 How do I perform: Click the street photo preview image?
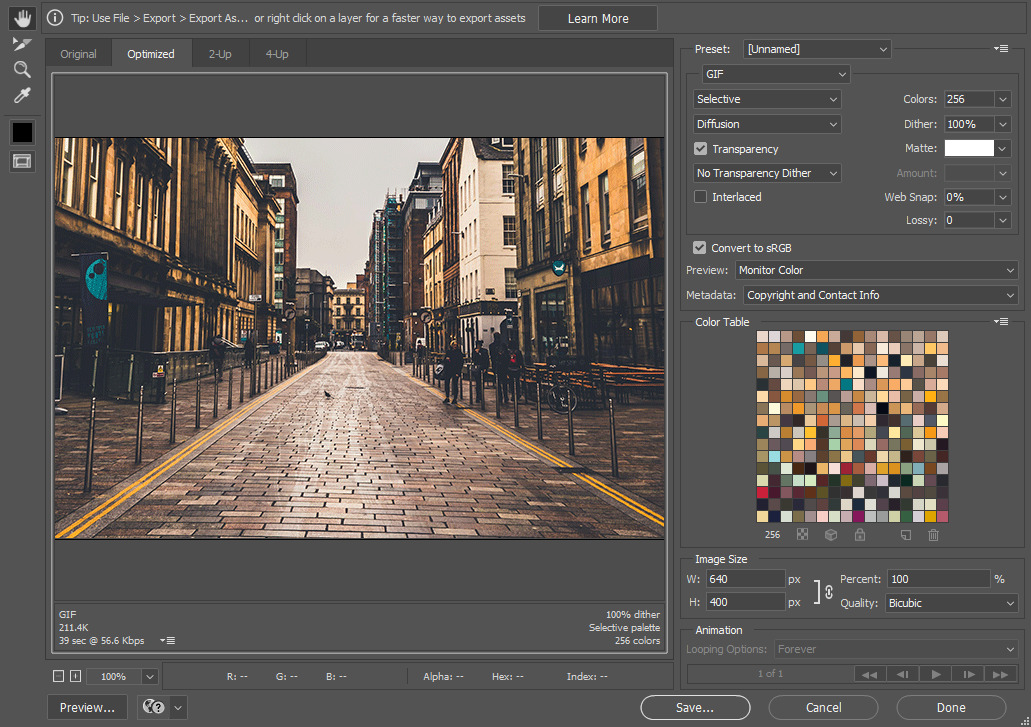[x=359, y=338]
